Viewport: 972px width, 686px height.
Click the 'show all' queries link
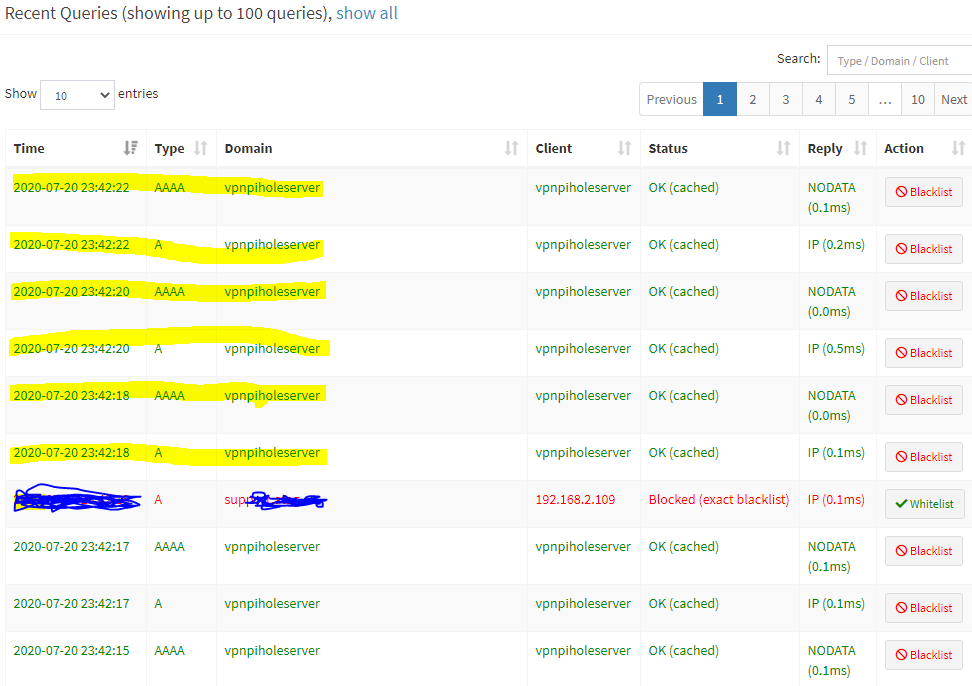click(366, 13)
